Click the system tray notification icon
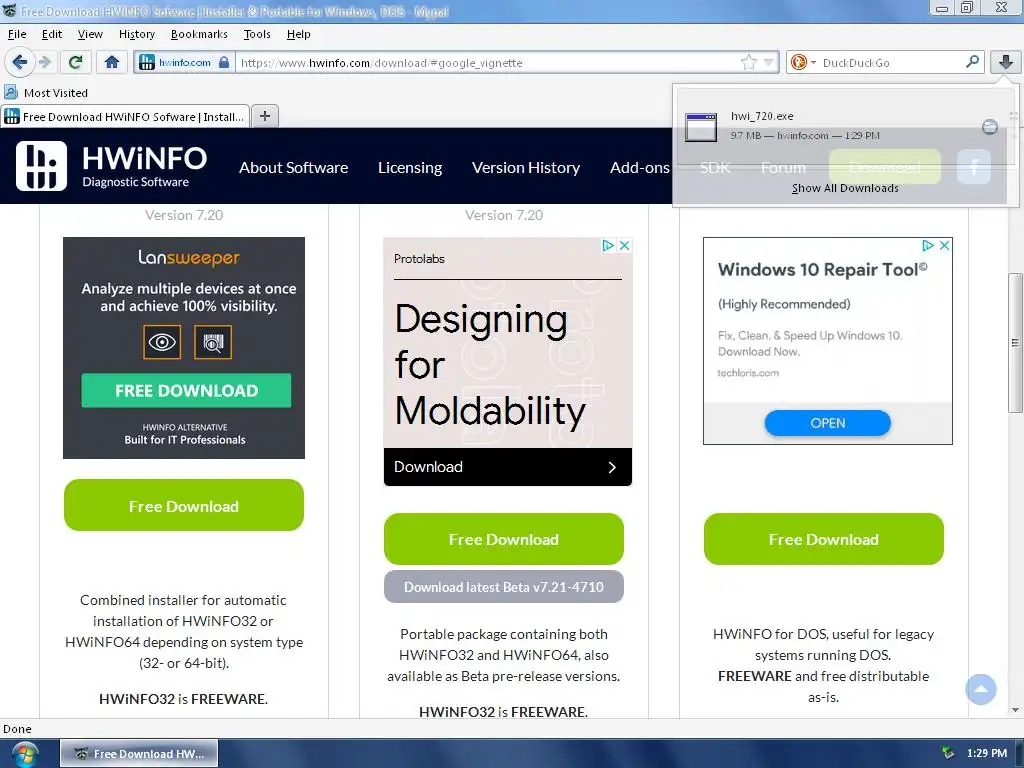This screenshot has height=768, width=1024. pos(948,753)
